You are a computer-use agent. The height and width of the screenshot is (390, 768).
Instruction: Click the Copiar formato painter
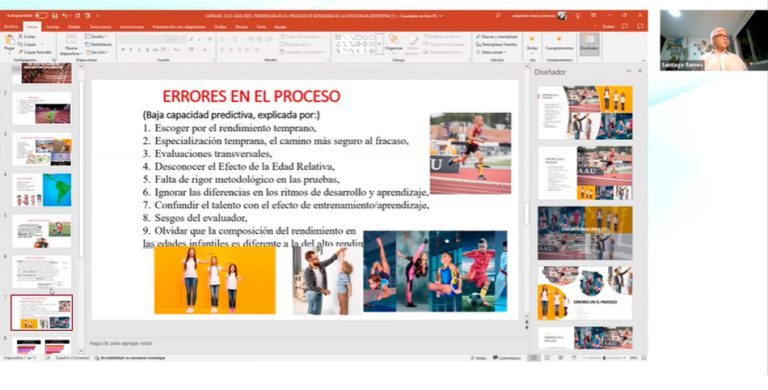(x=34, y=52)
